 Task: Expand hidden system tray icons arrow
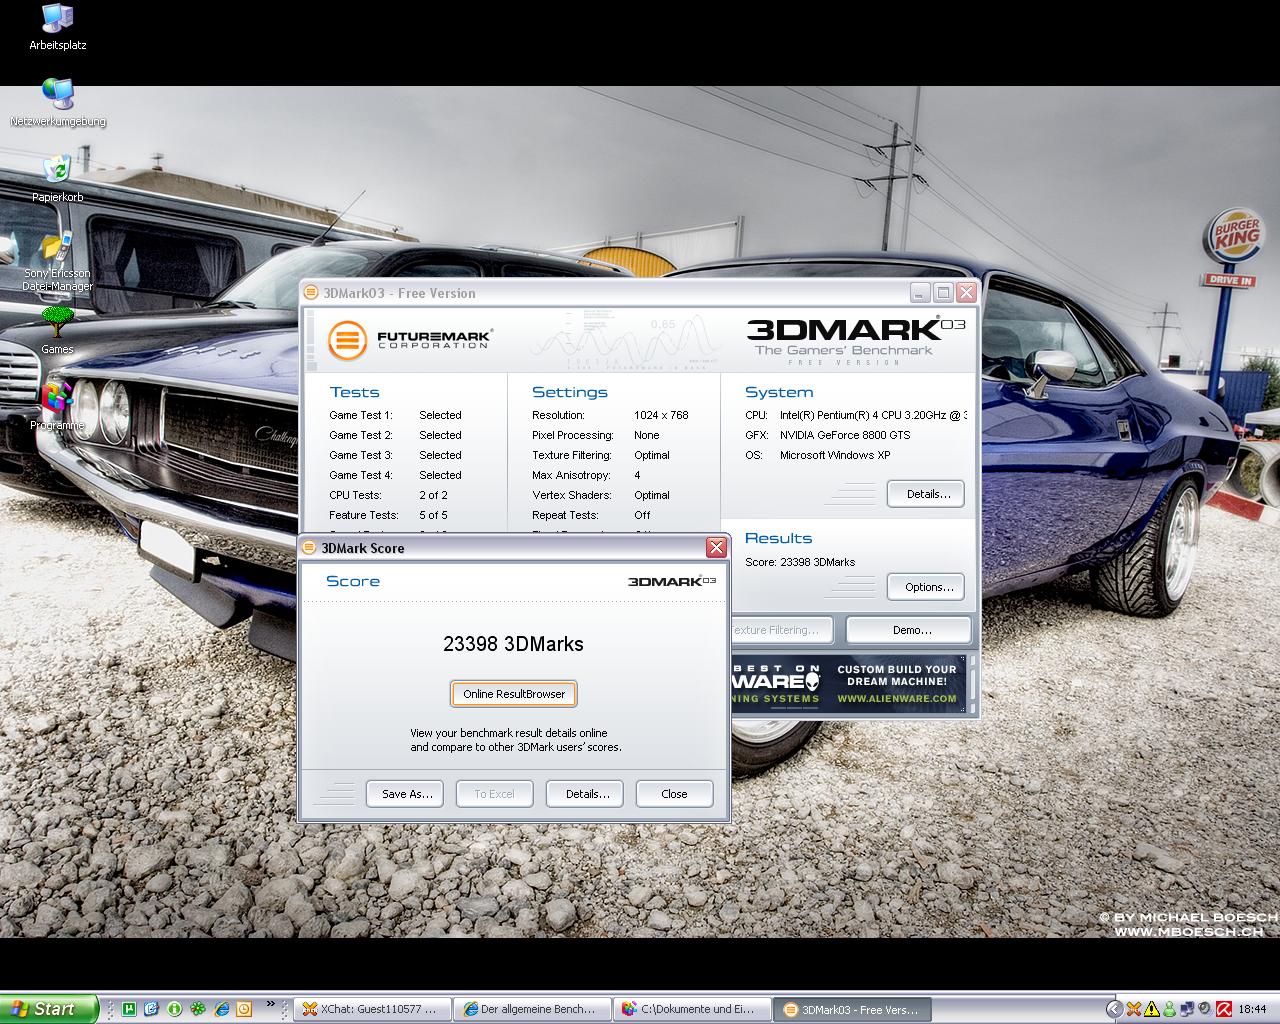tap(1114, 1009)
